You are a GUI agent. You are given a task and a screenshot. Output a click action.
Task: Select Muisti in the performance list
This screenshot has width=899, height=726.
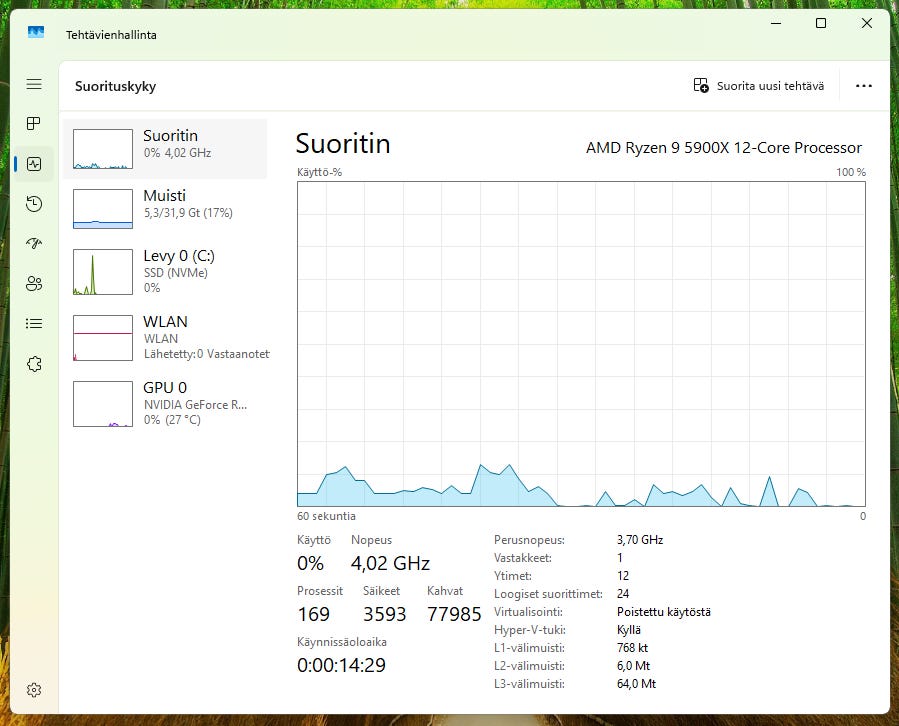coord(166,209)
